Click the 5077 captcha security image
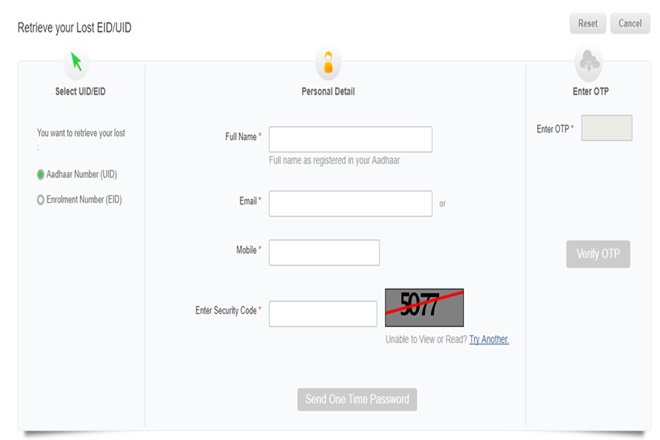The width and height of the screenshot is (660, 440). pos(424,308)
